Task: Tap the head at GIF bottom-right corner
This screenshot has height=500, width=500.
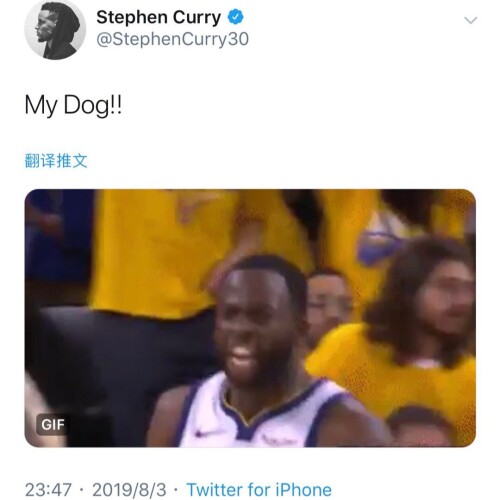Action: (420, 425)
